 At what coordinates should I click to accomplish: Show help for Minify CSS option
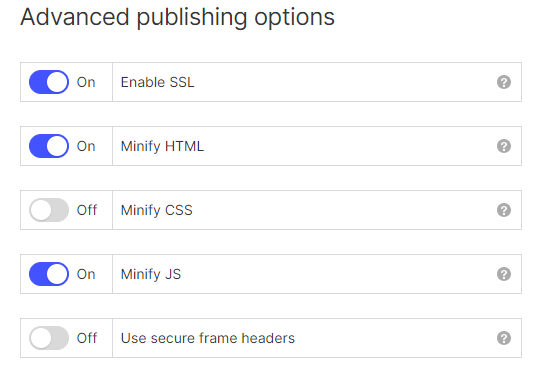(504, 210)
